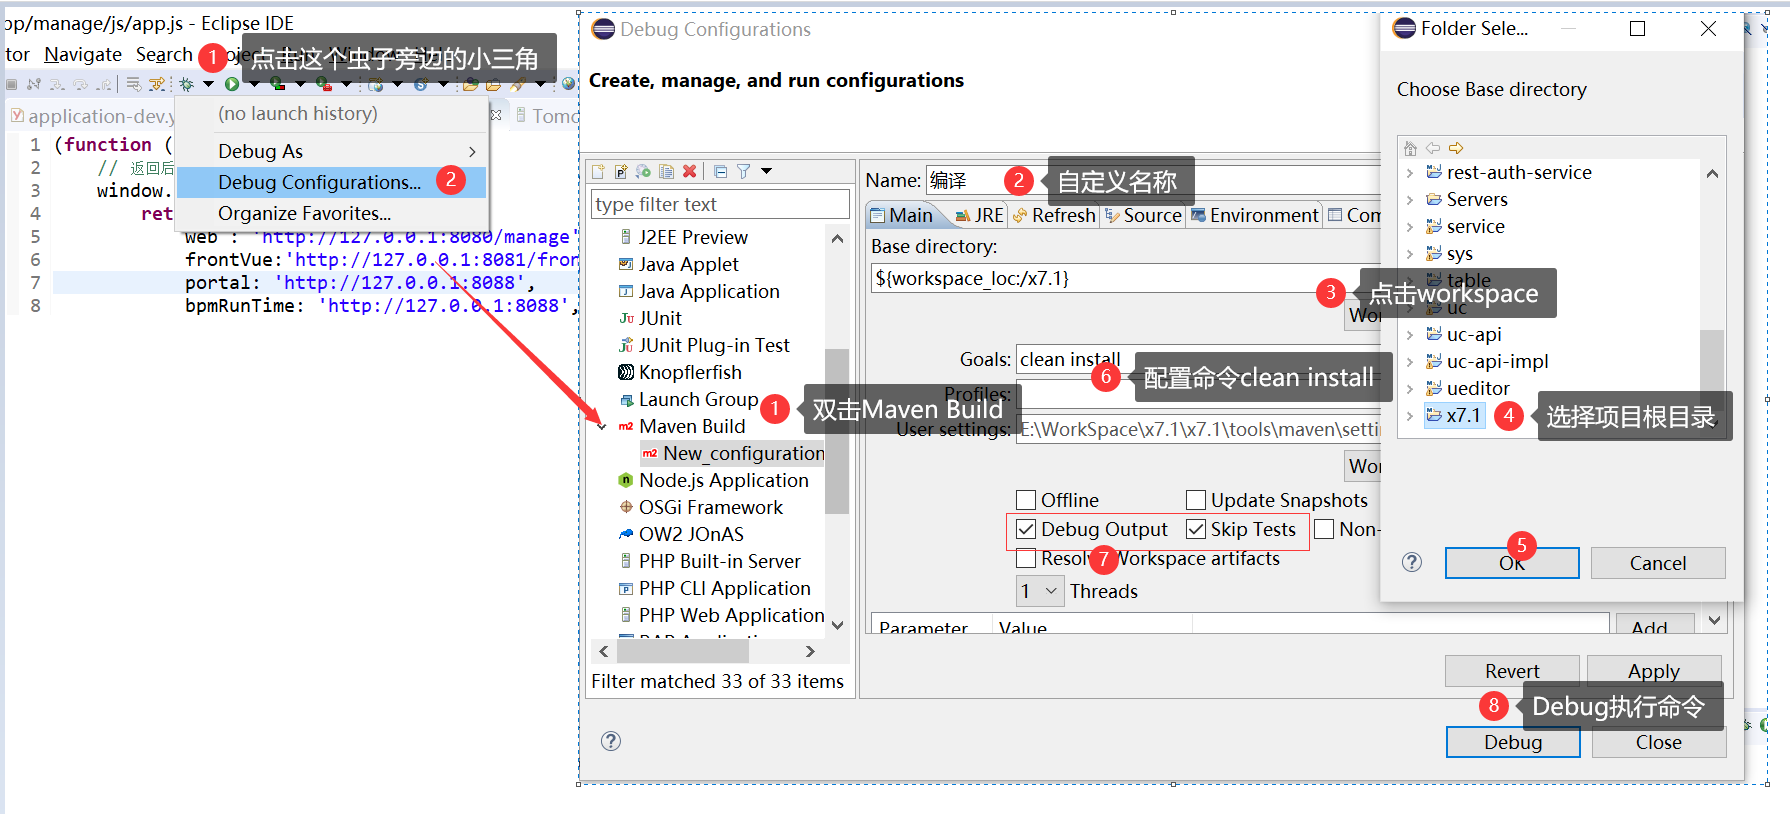Click the Step Over icon in toolbar
This screenshot has width=1790, height=814.
pyautogui.click(x=80, y=85)
